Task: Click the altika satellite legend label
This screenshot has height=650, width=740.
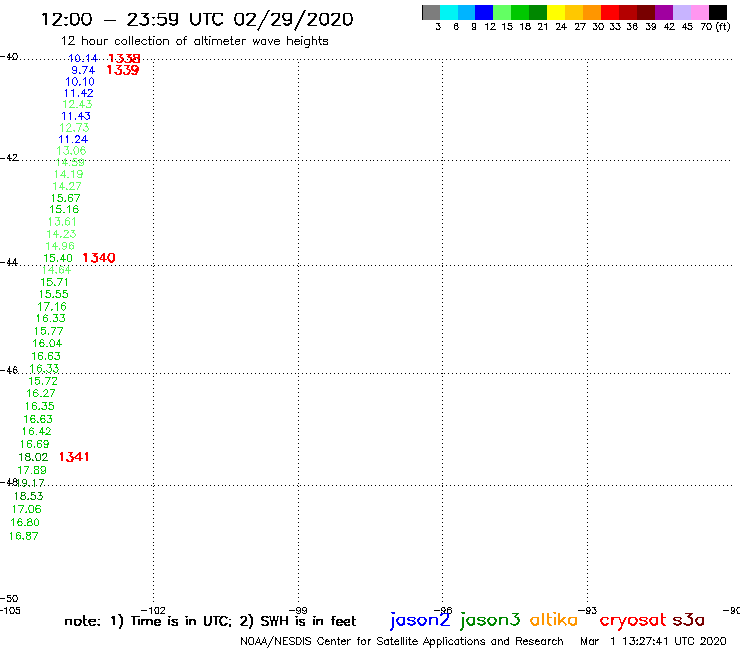Action: point(554,619)
